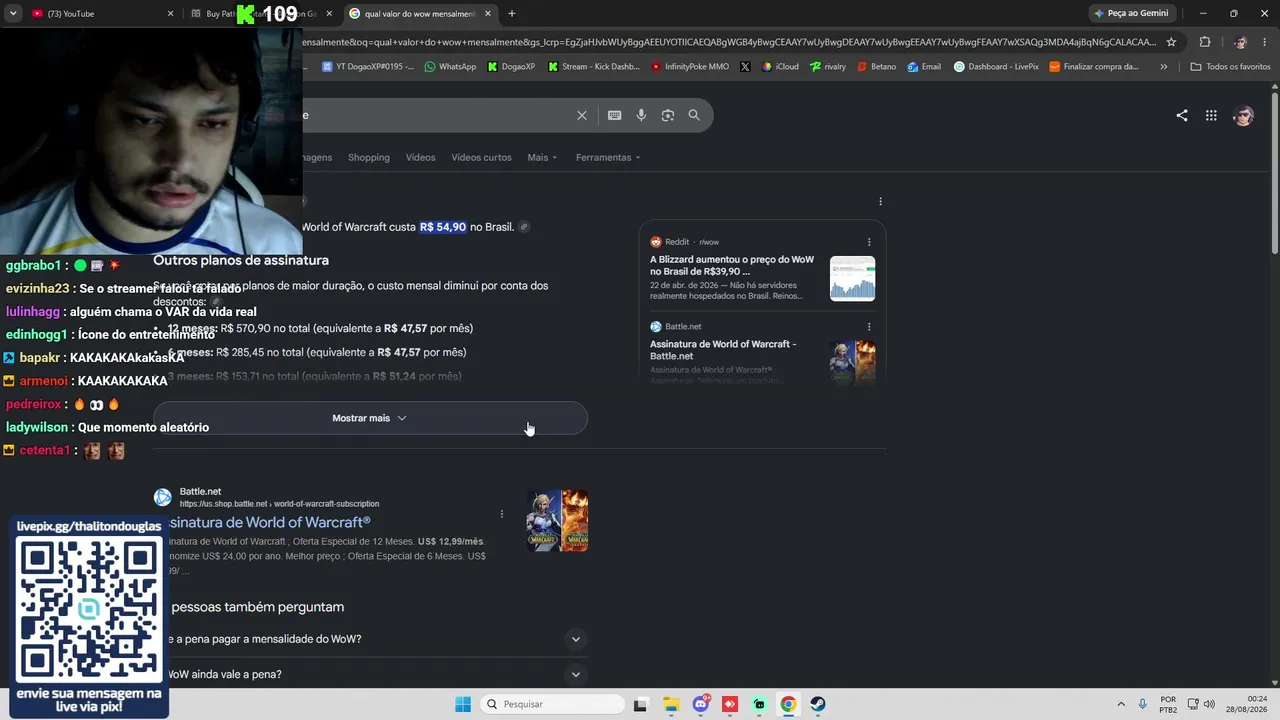
Task: Click the Reddit price chart thumbnail
Action: (x=852, y=278)
